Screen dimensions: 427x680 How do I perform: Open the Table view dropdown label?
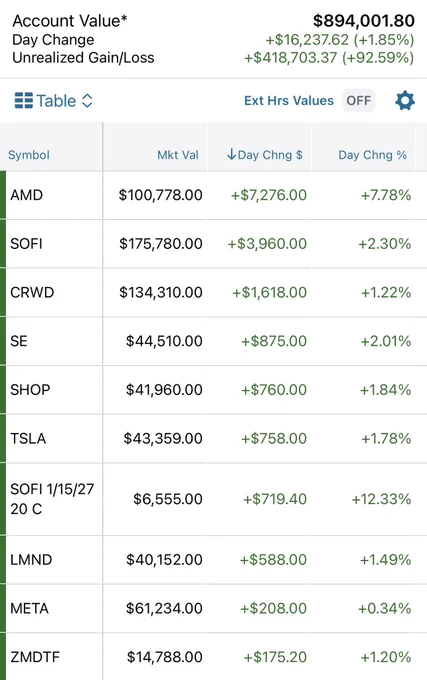click(56, 101)
